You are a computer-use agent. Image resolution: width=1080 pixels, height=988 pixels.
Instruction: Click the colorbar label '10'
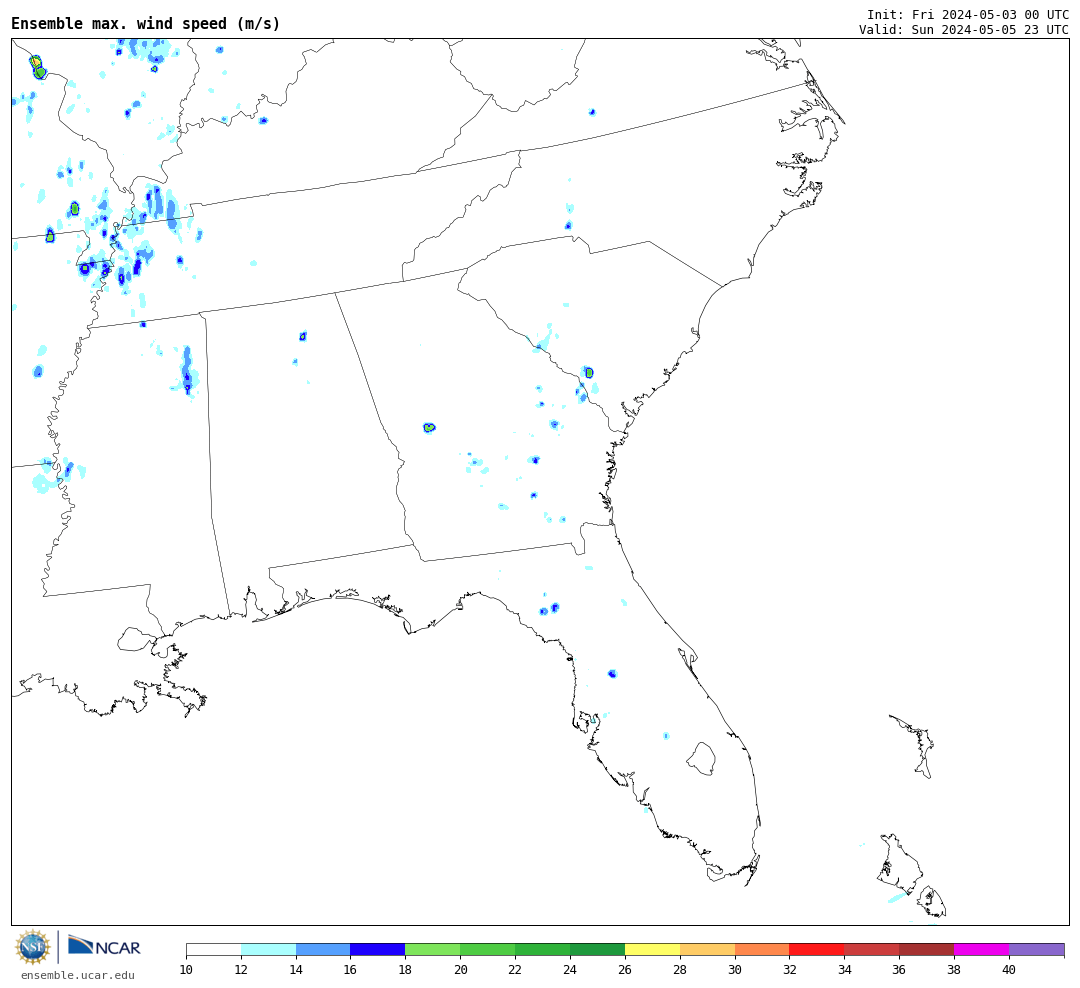click(186, 970)
